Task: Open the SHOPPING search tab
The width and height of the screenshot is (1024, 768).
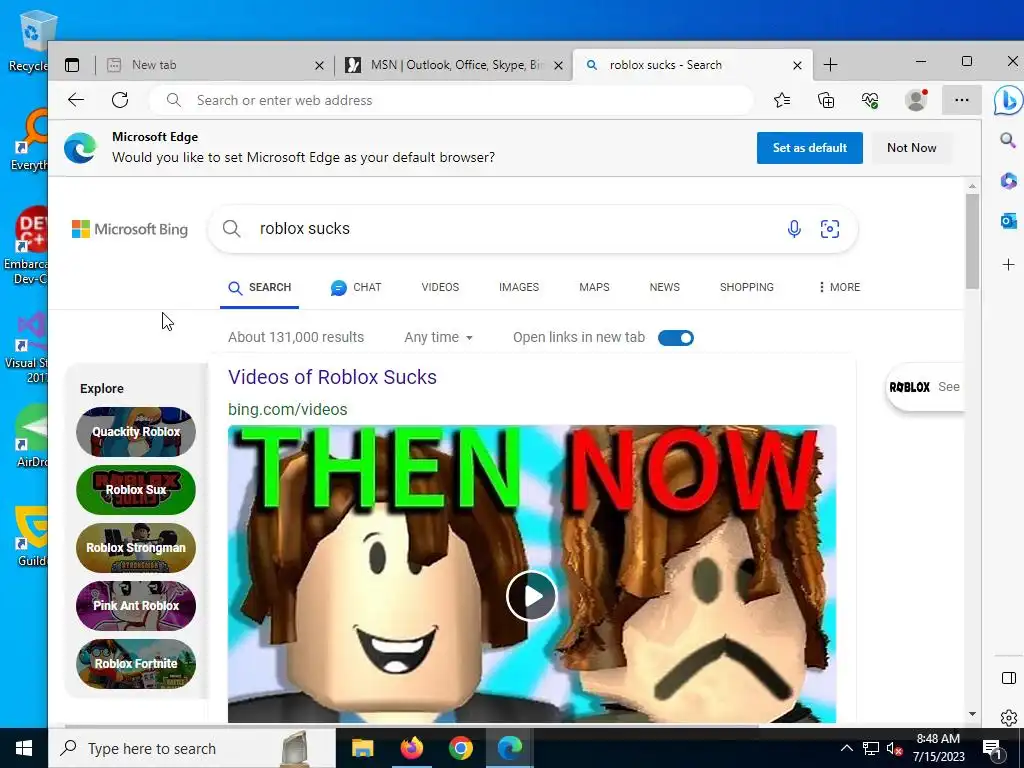Action: tap(746, 287)
